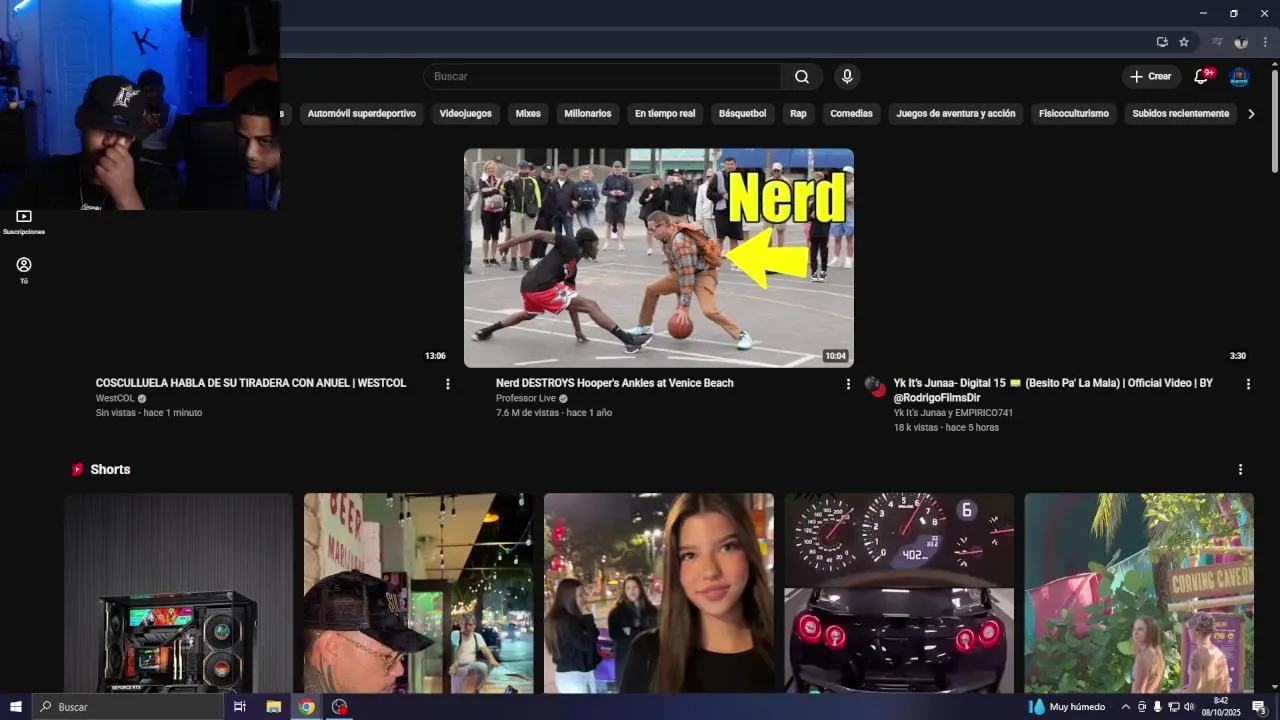Screen dimensions: 1280x720
Task: Expand hidden system tray icons chevron
Action: pyautogui.click(x=1126, y=707)
